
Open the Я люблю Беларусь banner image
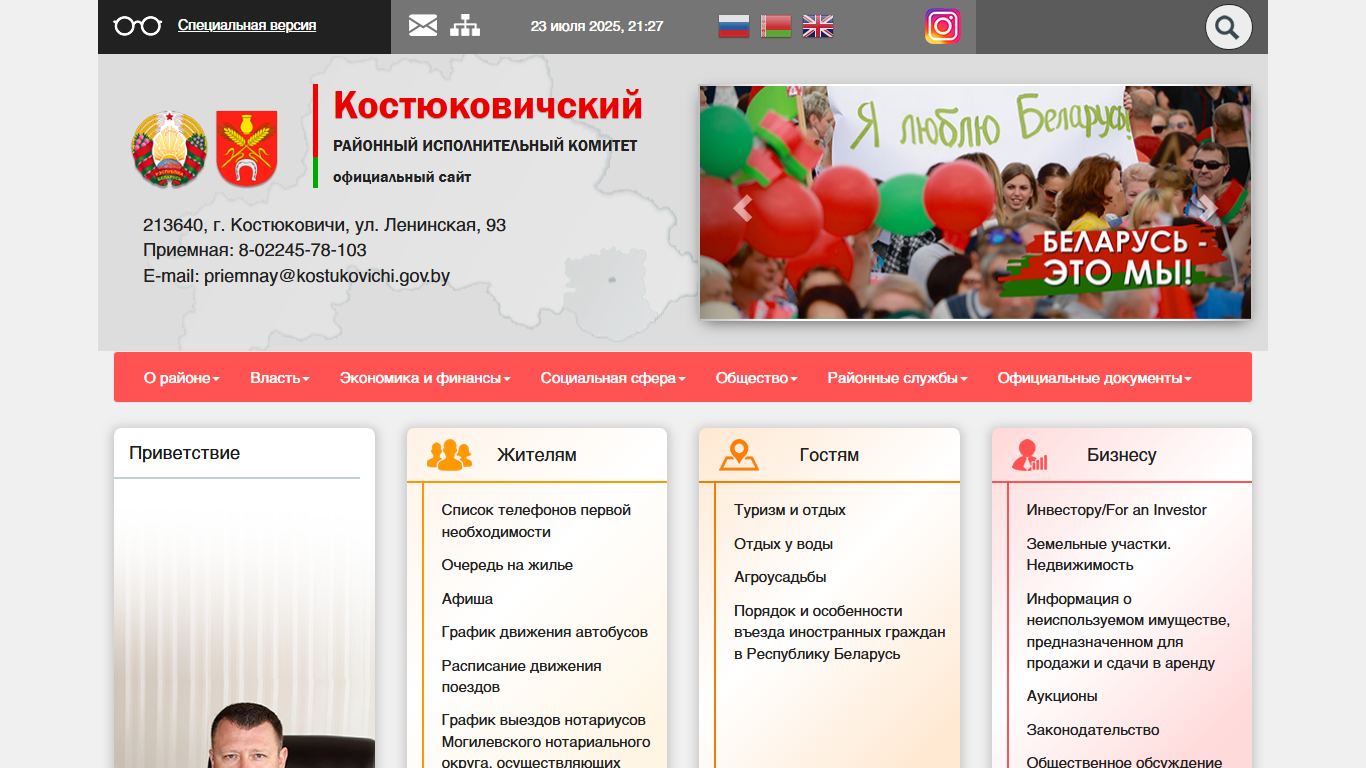coord(975,202)
